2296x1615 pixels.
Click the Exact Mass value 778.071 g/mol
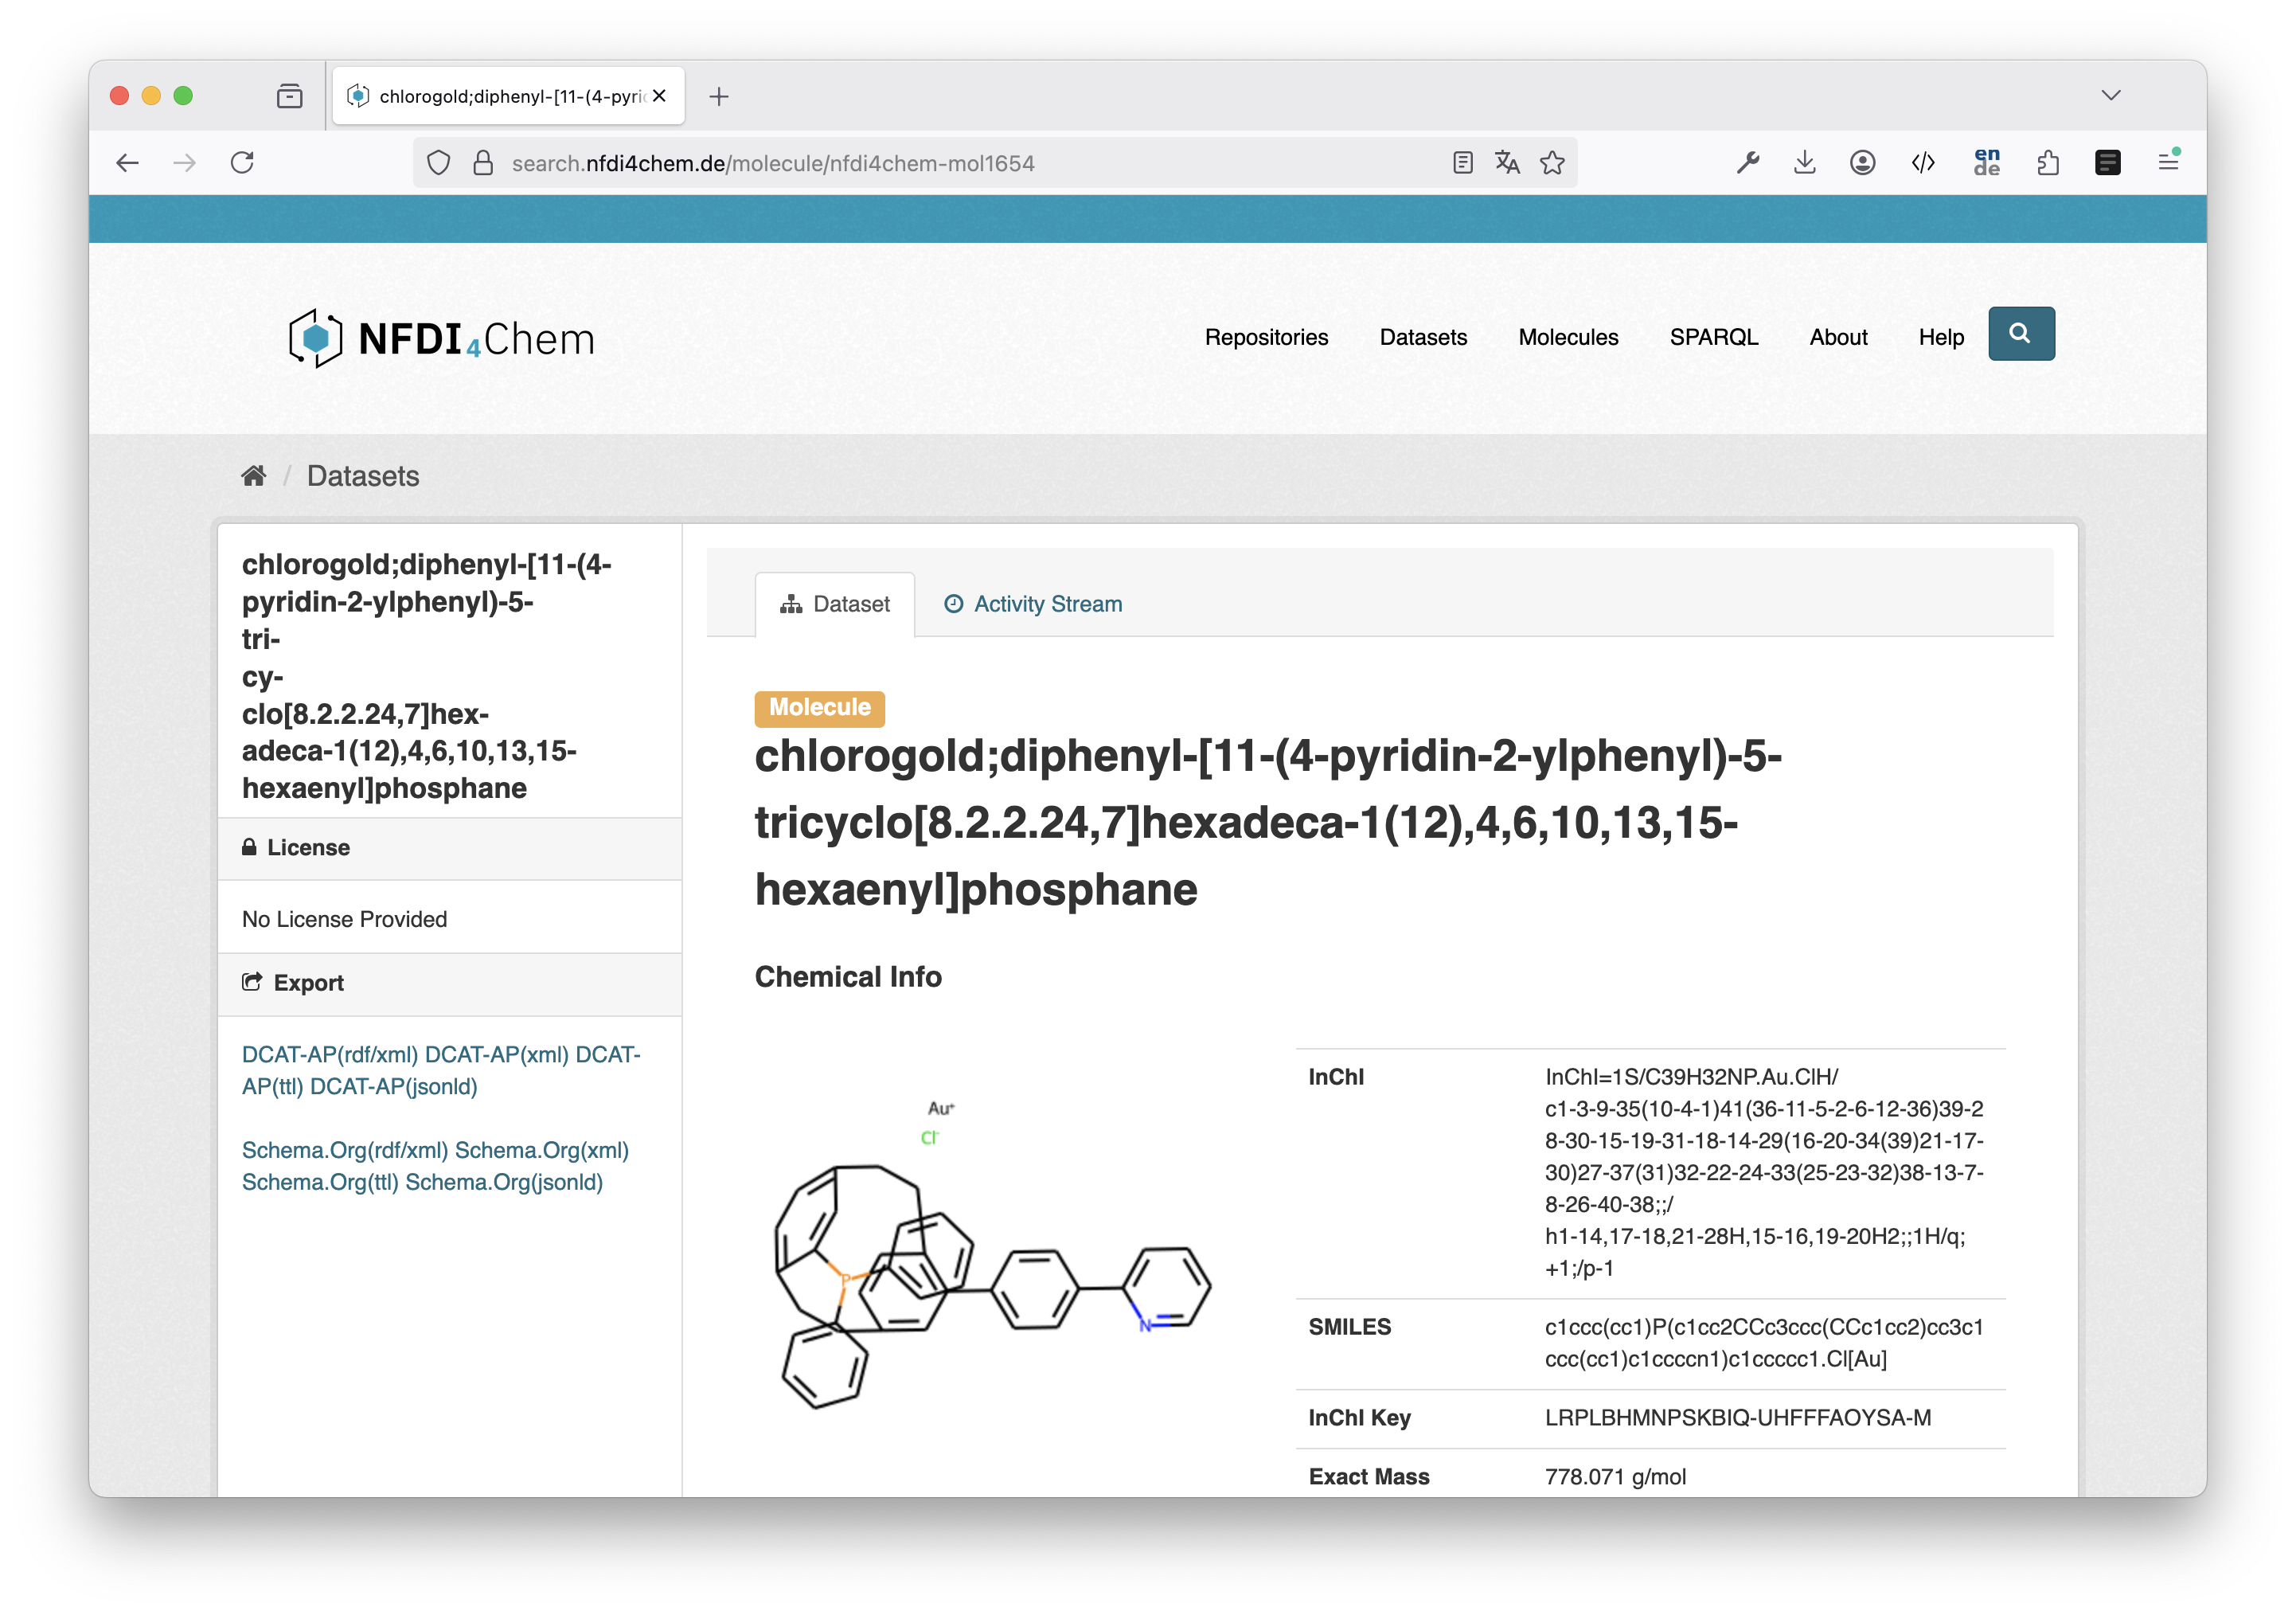1615,1477
